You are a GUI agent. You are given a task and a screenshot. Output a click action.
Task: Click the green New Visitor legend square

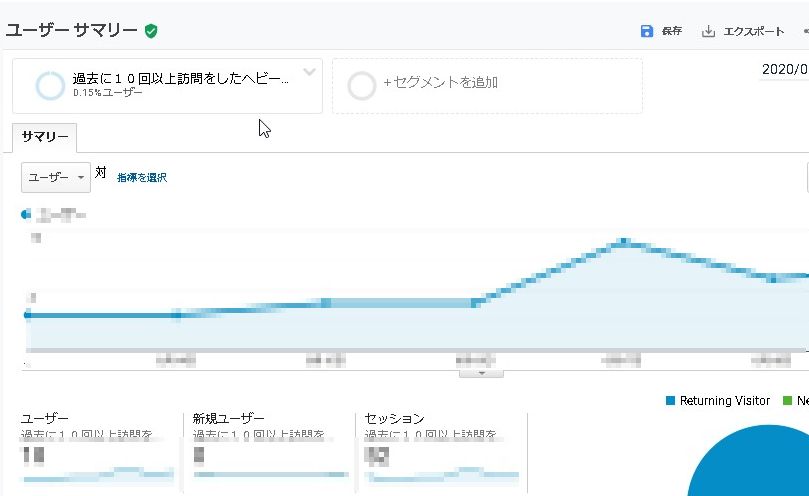click(787, 401)
